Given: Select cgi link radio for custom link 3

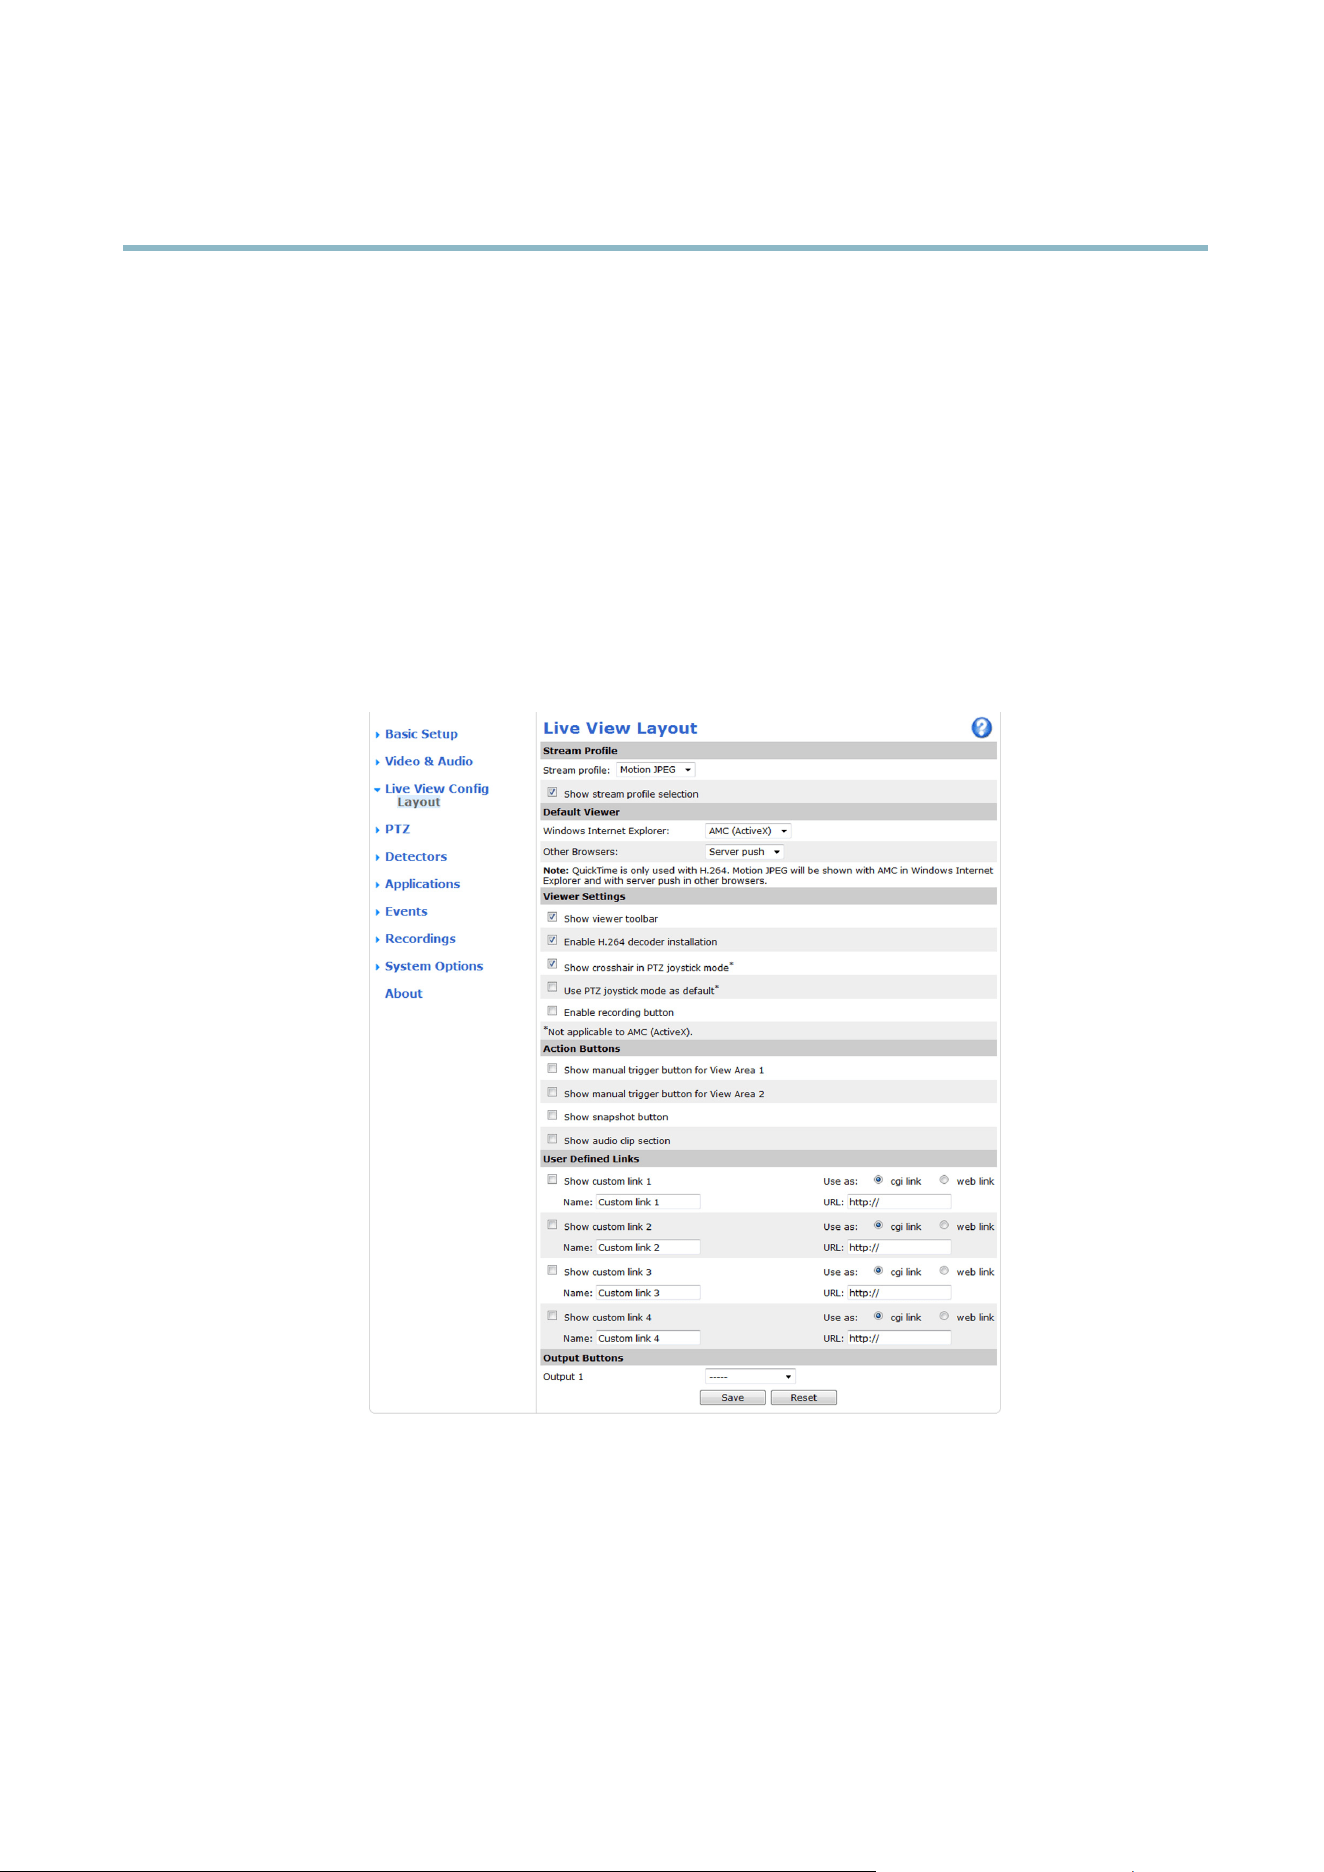Looking at the screenshot, I should [x=878, y=1271].
